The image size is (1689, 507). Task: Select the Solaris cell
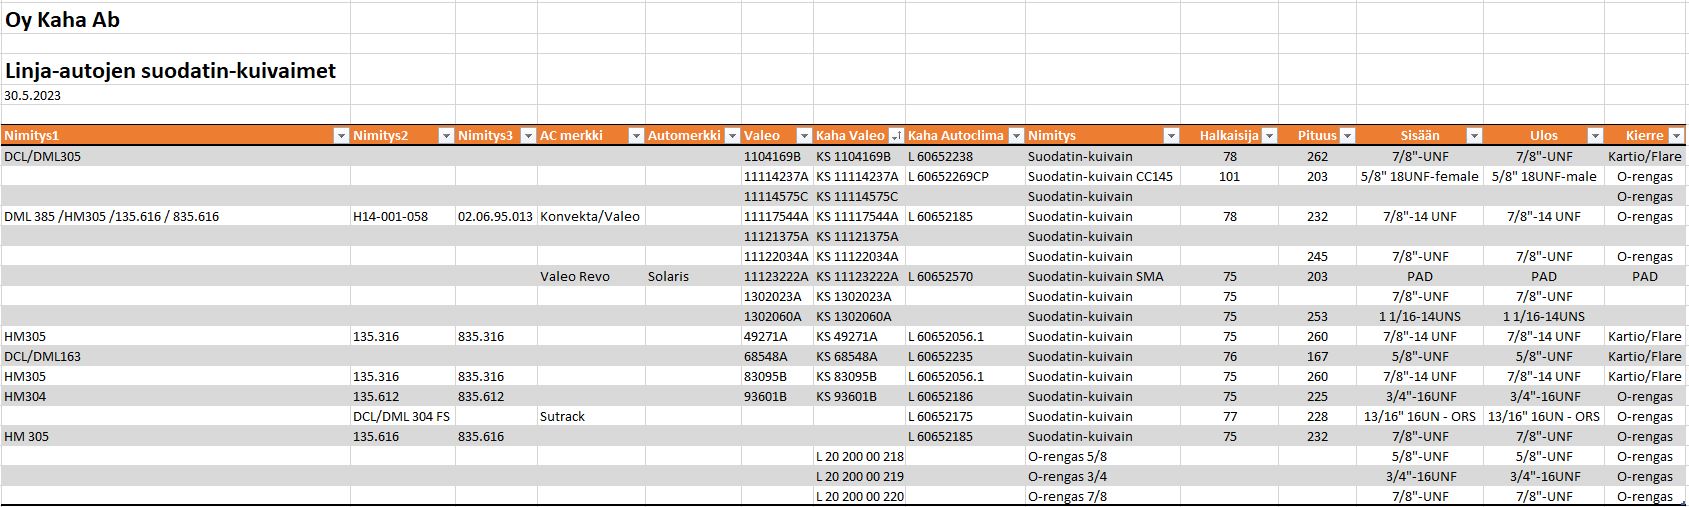(693, 277)
